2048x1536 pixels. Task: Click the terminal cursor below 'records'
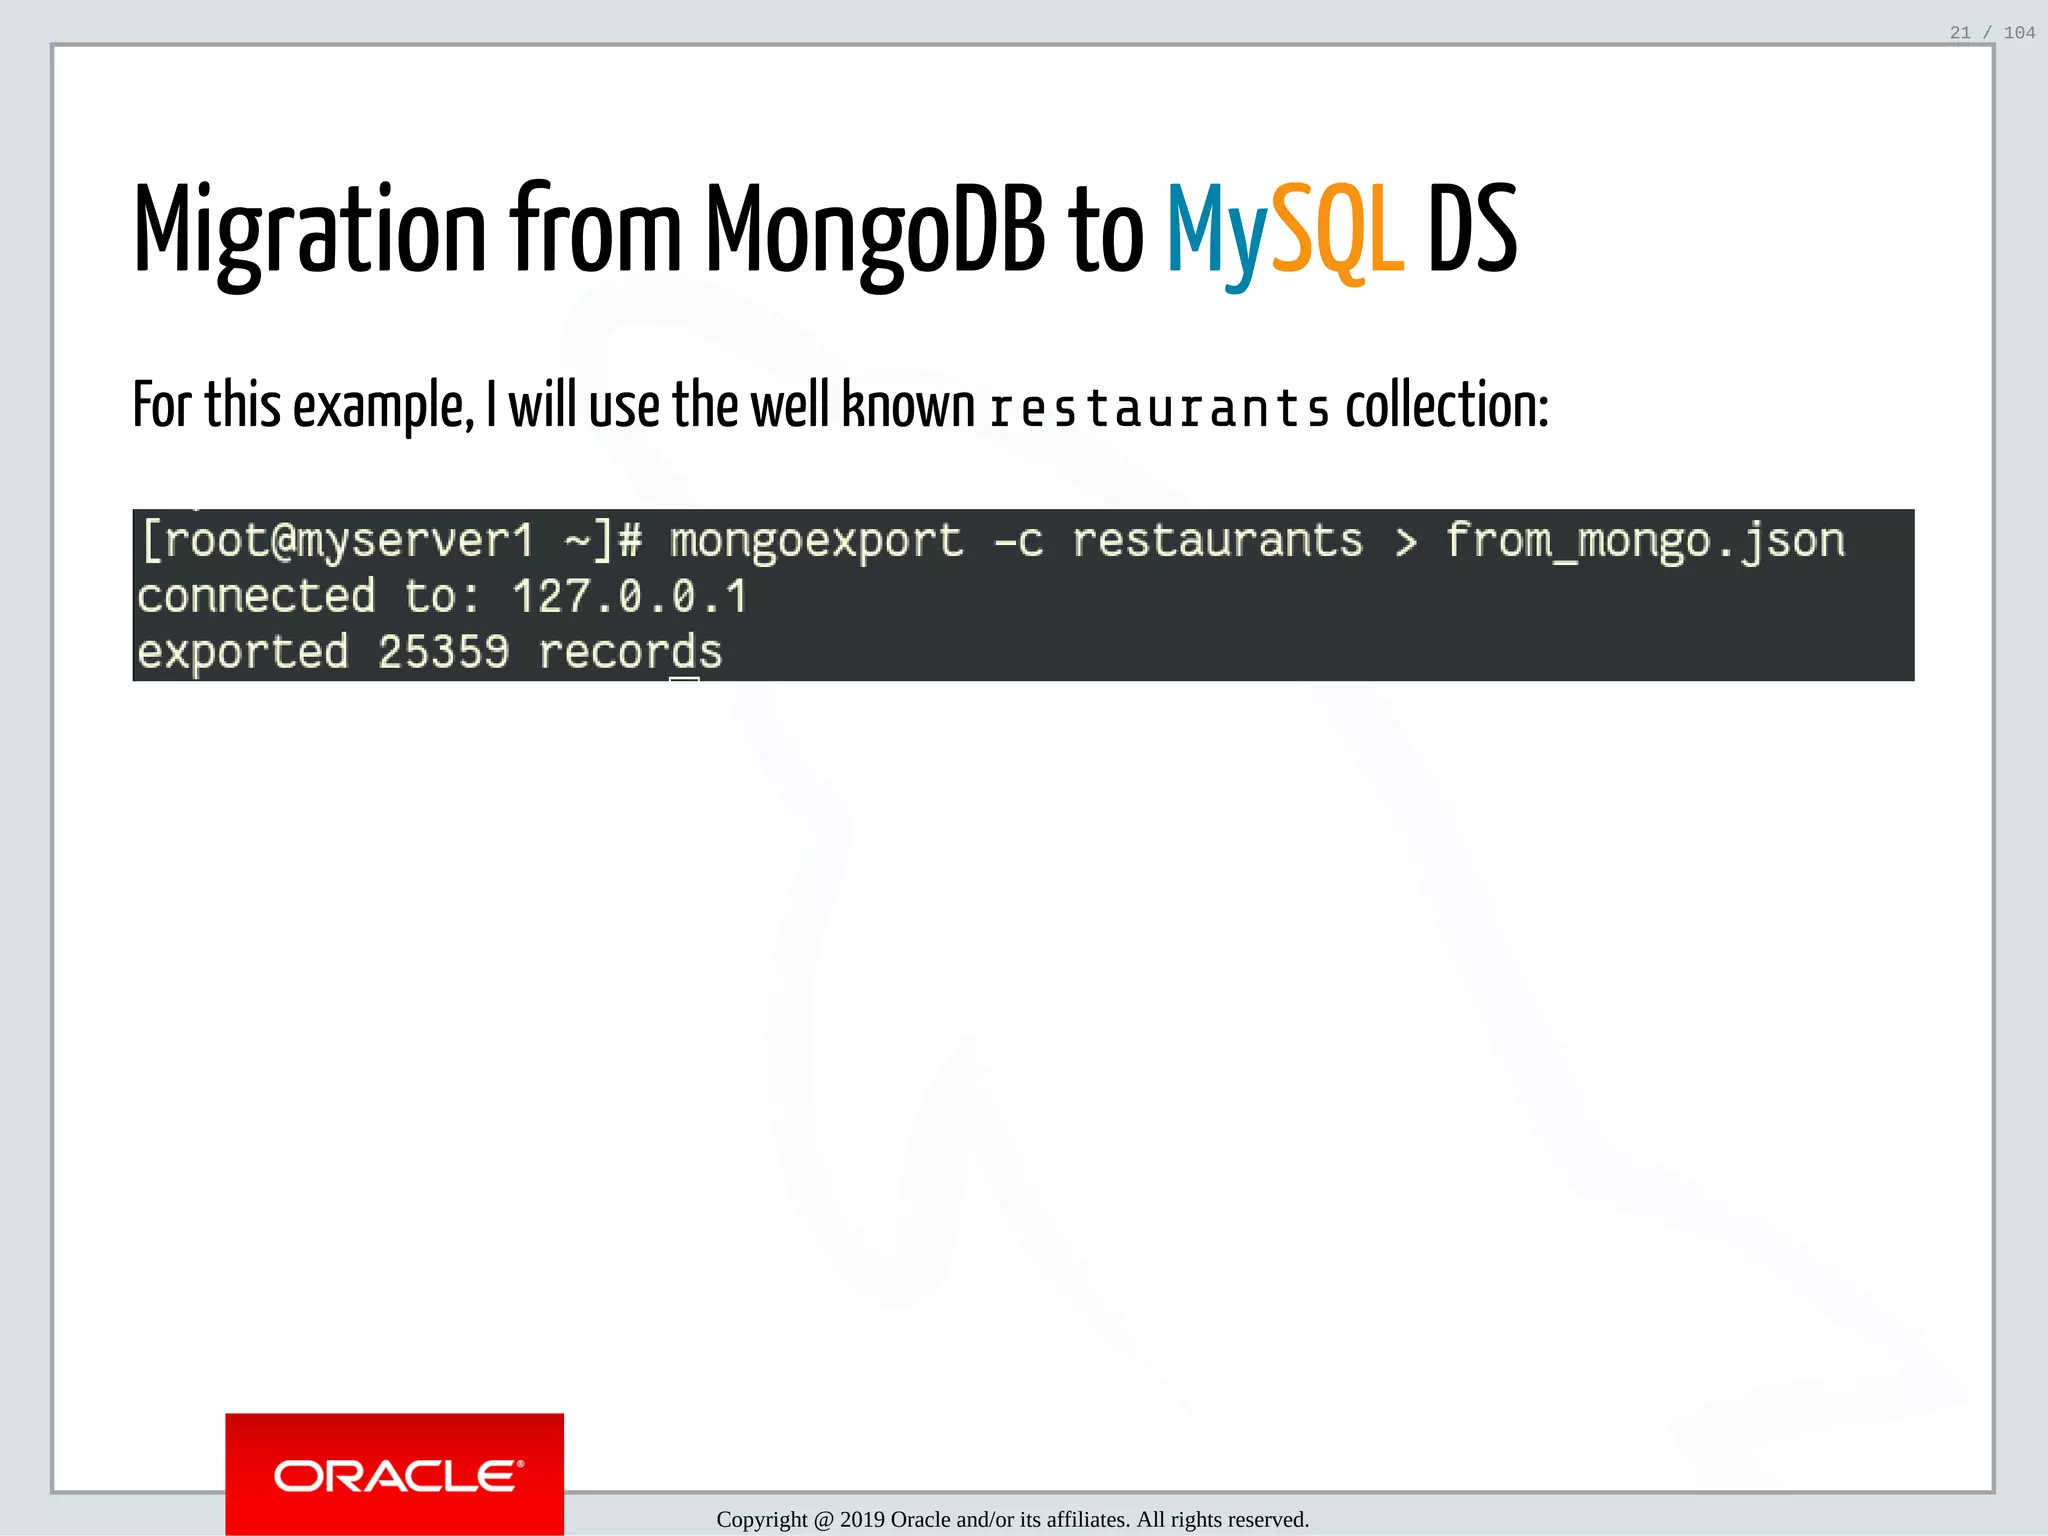(x=684, y=680)
